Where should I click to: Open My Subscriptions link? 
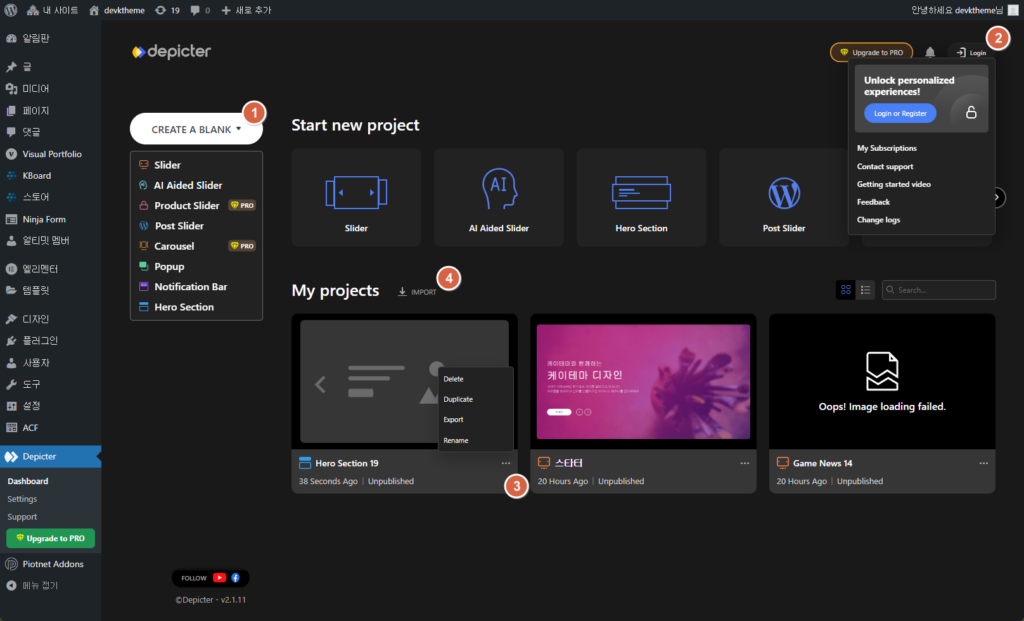pyautogui.click(x=886, y=148)
